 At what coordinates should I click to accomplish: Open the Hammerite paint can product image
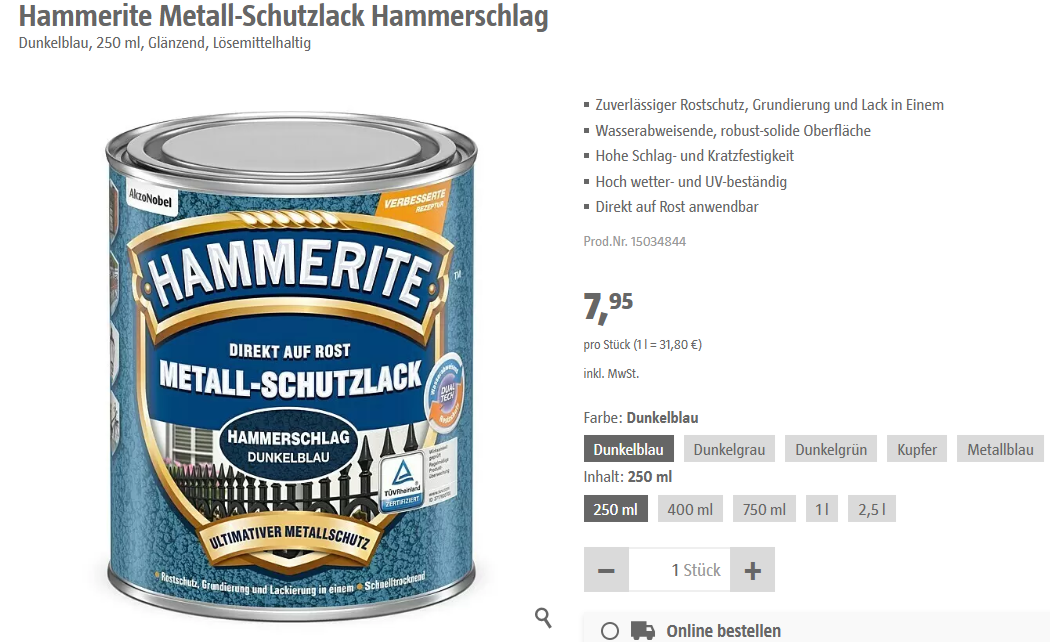[x=292, y=367]
